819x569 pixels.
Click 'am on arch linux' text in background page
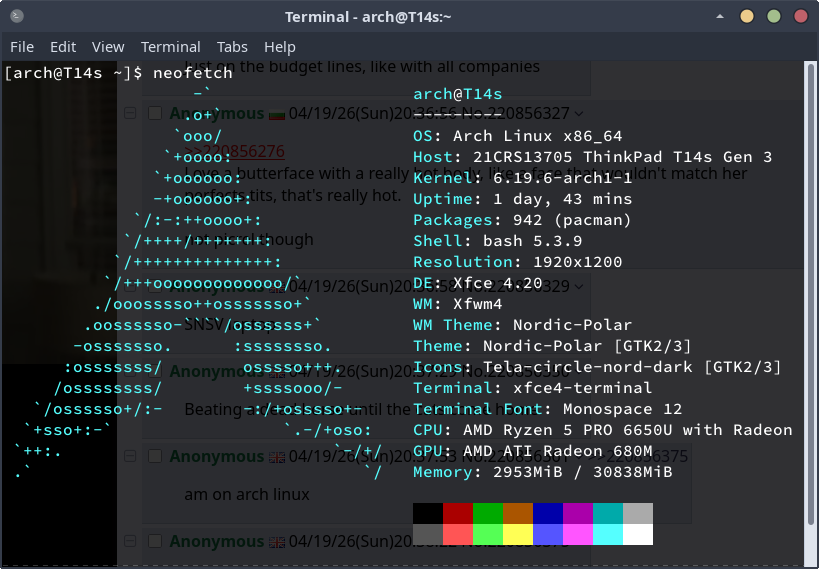(x=247, y=494)
